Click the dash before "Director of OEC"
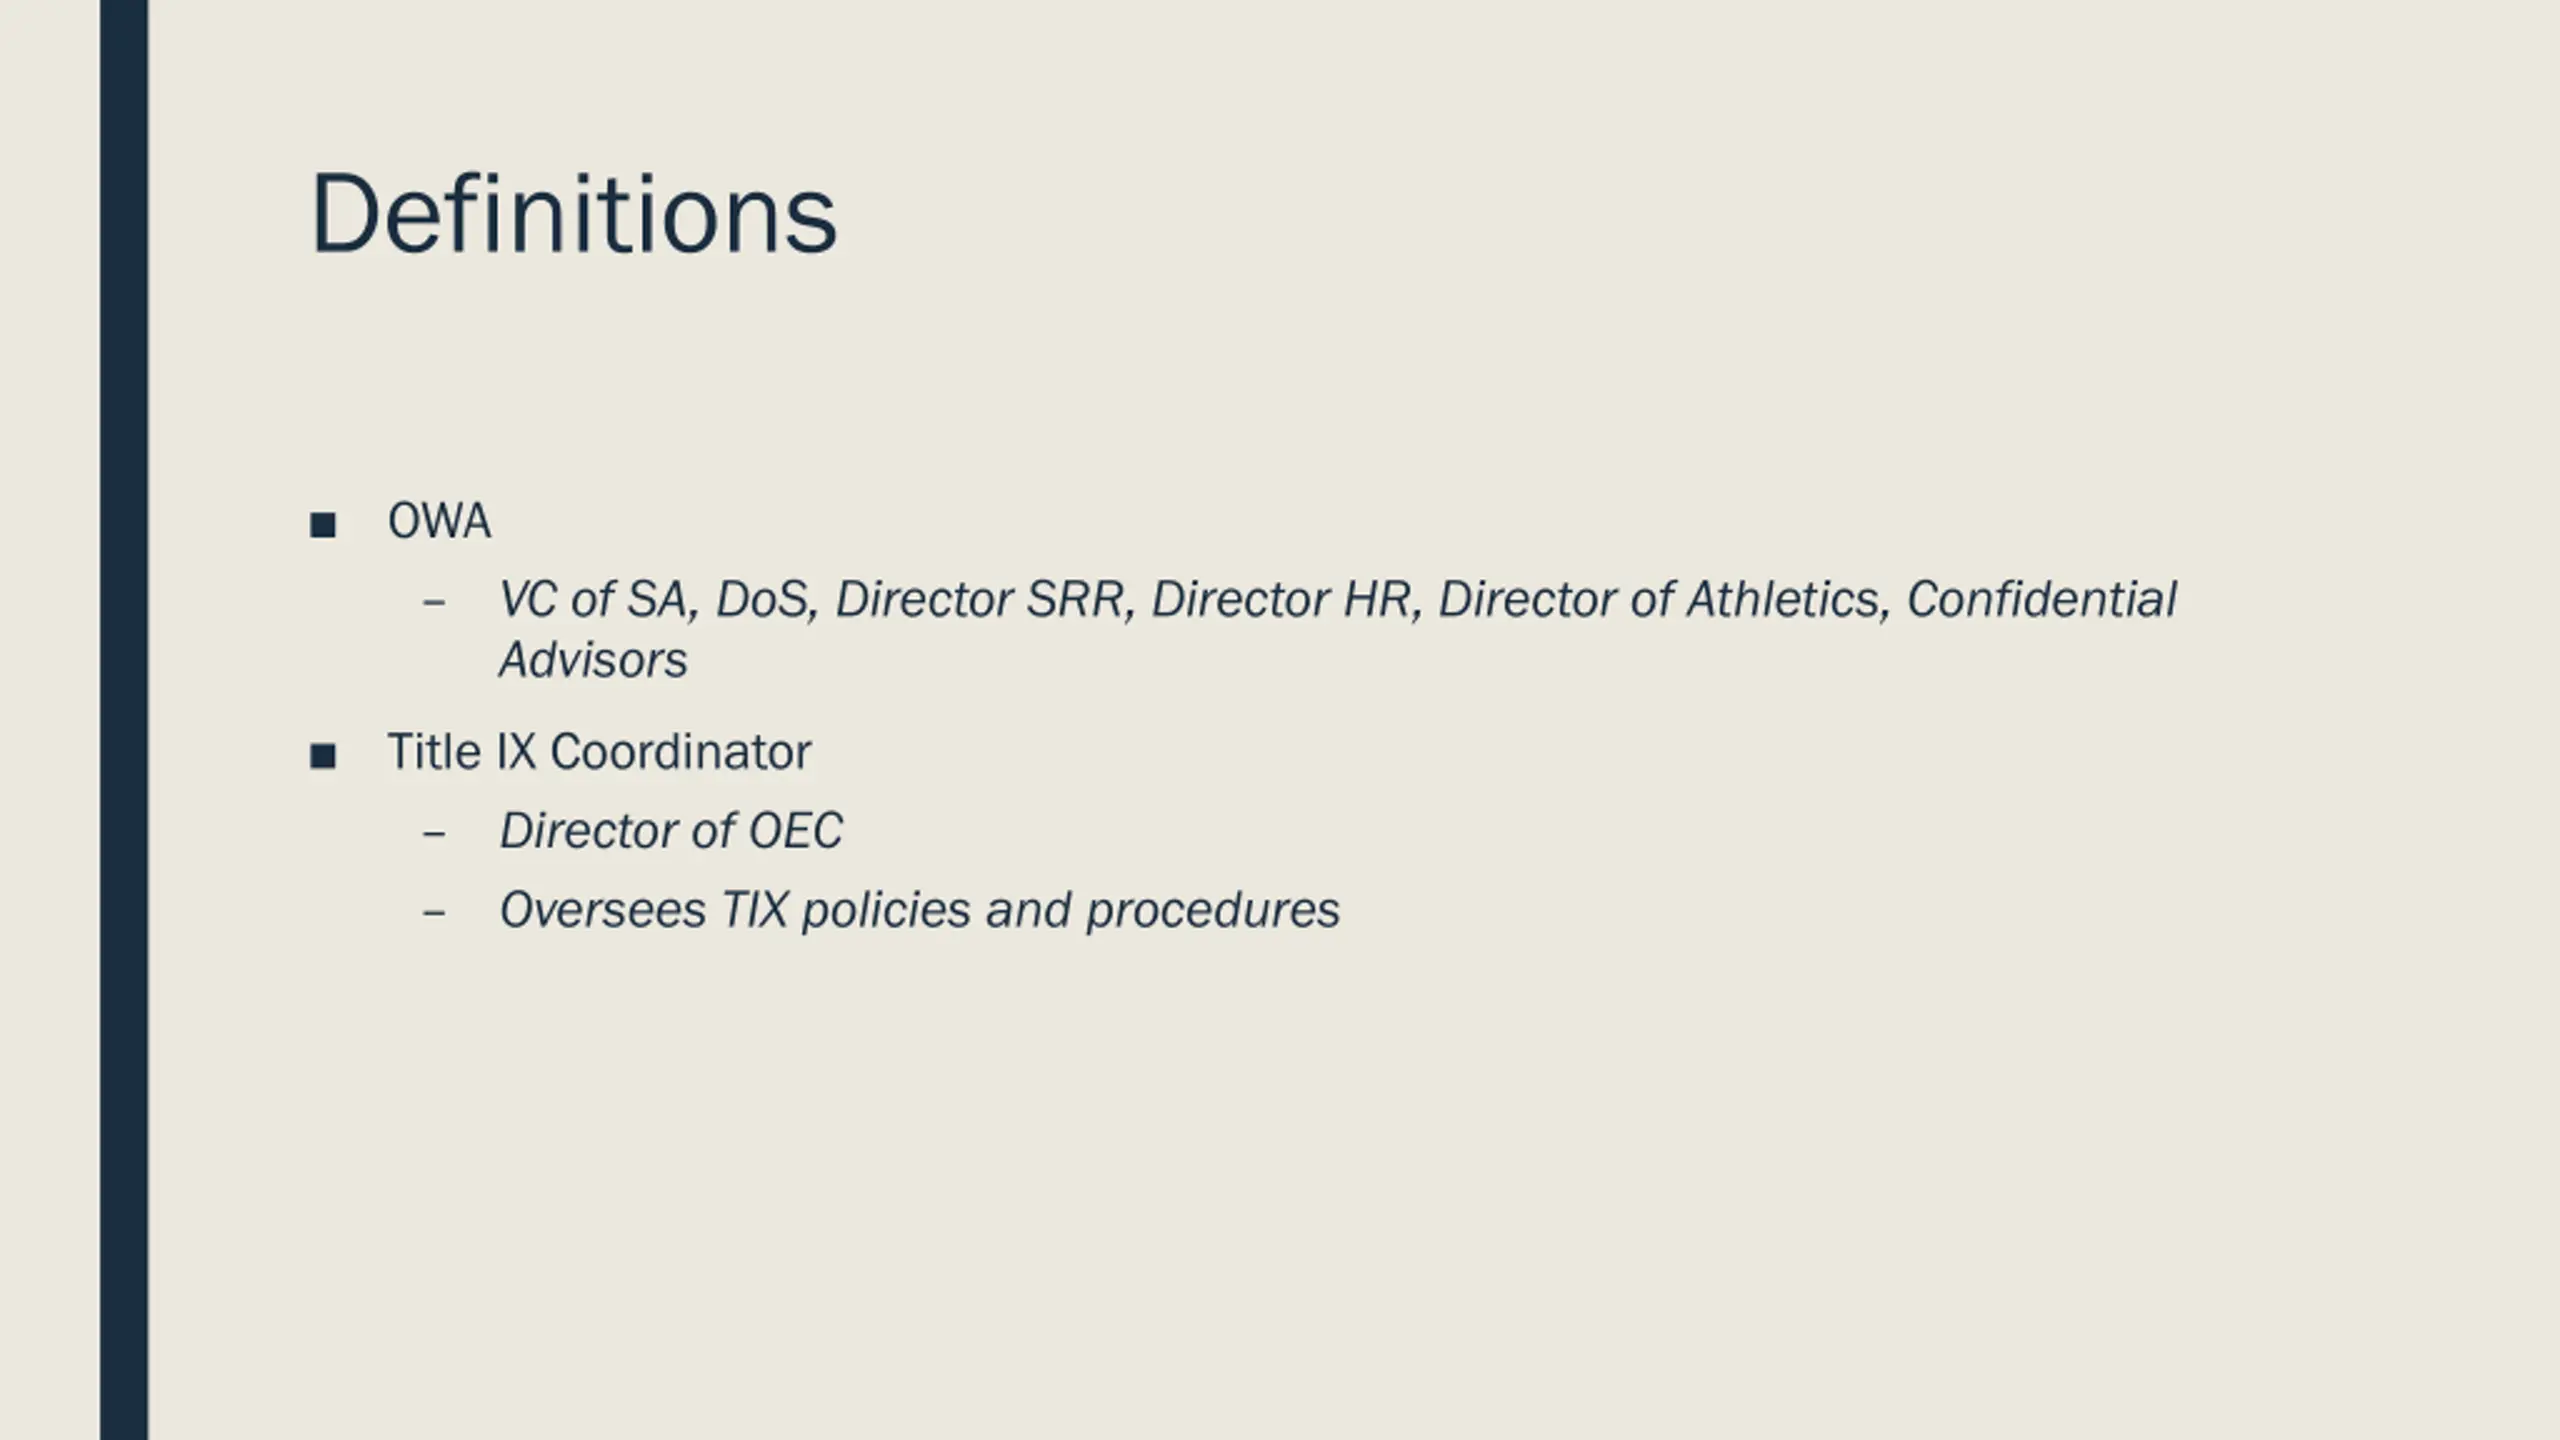This screenshot has height=1440, width=2560. pos(433,833)
